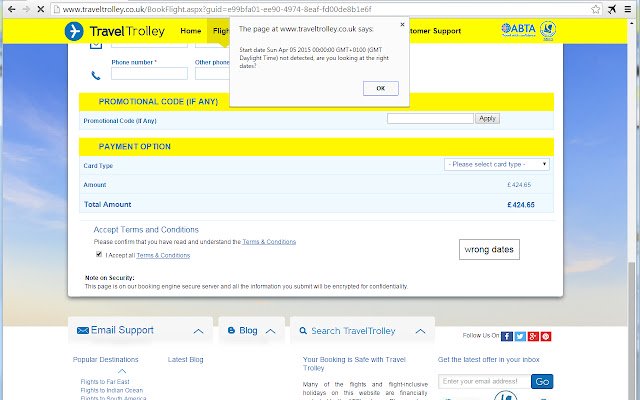Image resolution: width=640 pixels, height=400 pixels.
Task: Click the email envelope icon in form
Action: point(96,44)
